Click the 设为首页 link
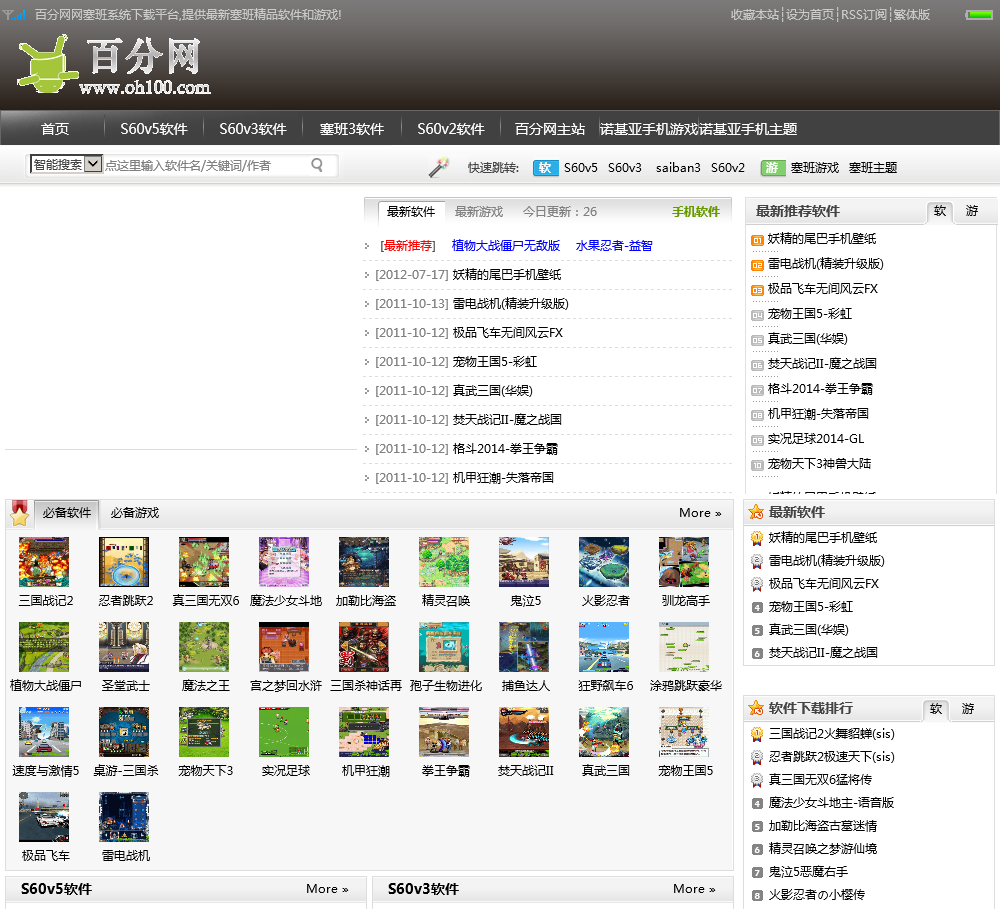This screenshot has height=909, width=1000. 810,14
